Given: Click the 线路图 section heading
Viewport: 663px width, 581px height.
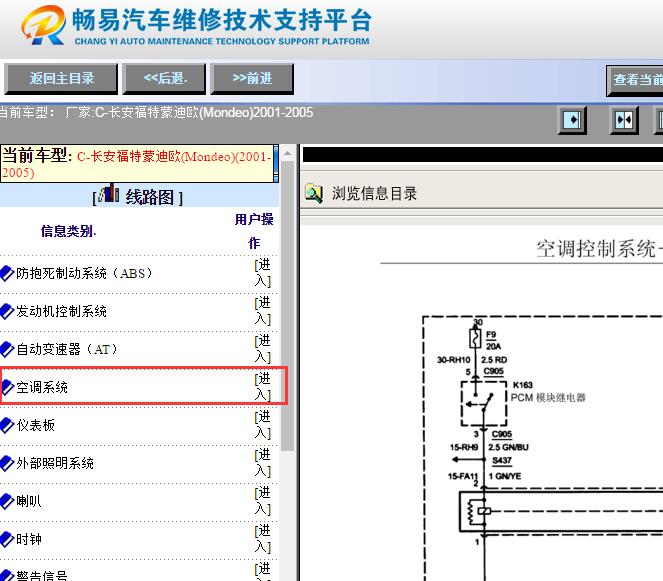Looking at the screenshot, I should point(150,197).
